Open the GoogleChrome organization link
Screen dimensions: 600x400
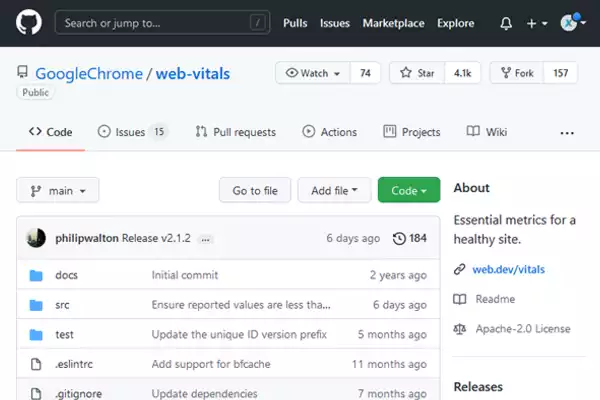pyautogui.click(x=89, y=73)
